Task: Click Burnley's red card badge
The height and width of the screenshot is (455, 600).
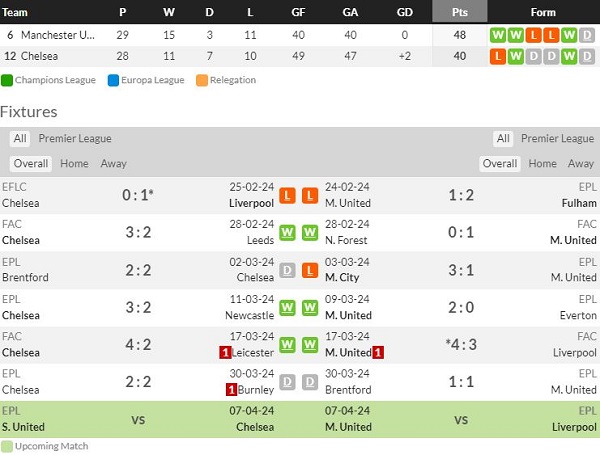Action: coord(231,389)
